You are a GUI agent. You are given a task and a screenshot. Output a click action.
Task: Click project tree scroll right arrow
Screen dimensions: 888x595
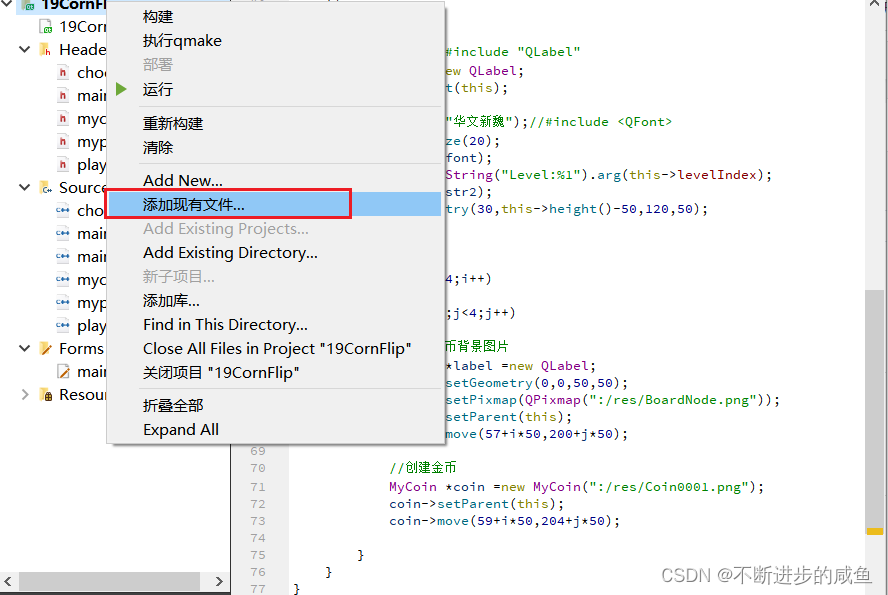220,581
